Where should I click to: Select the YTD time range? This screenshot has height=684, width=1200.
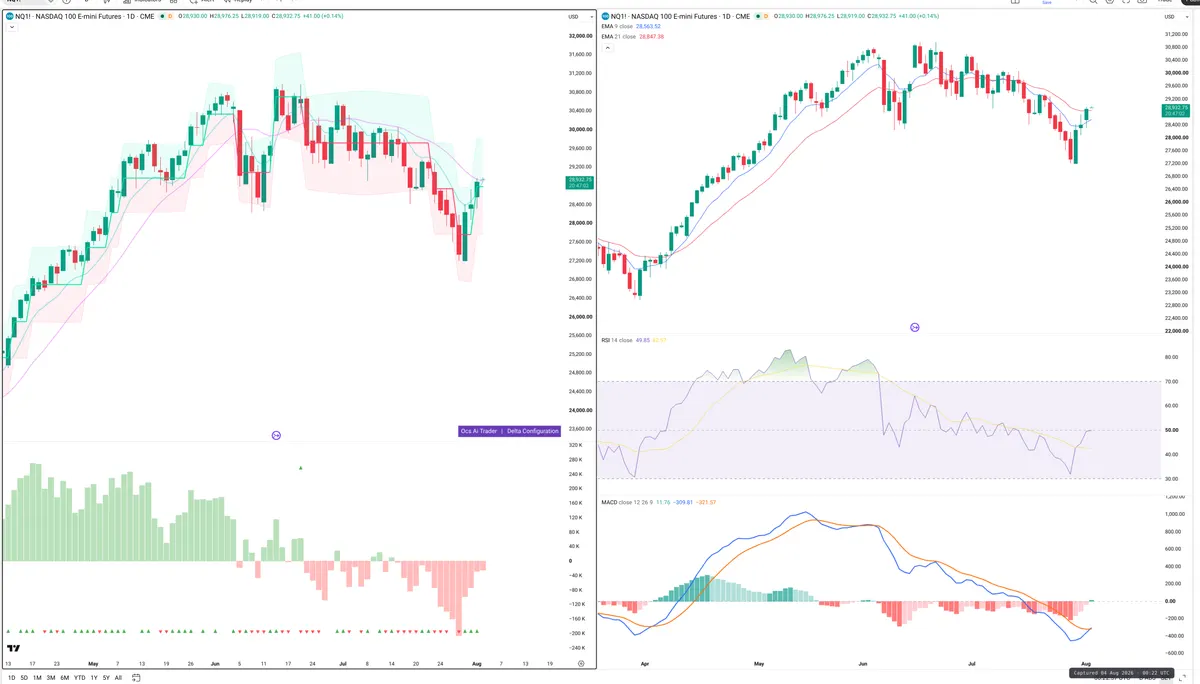pos(79,678)
